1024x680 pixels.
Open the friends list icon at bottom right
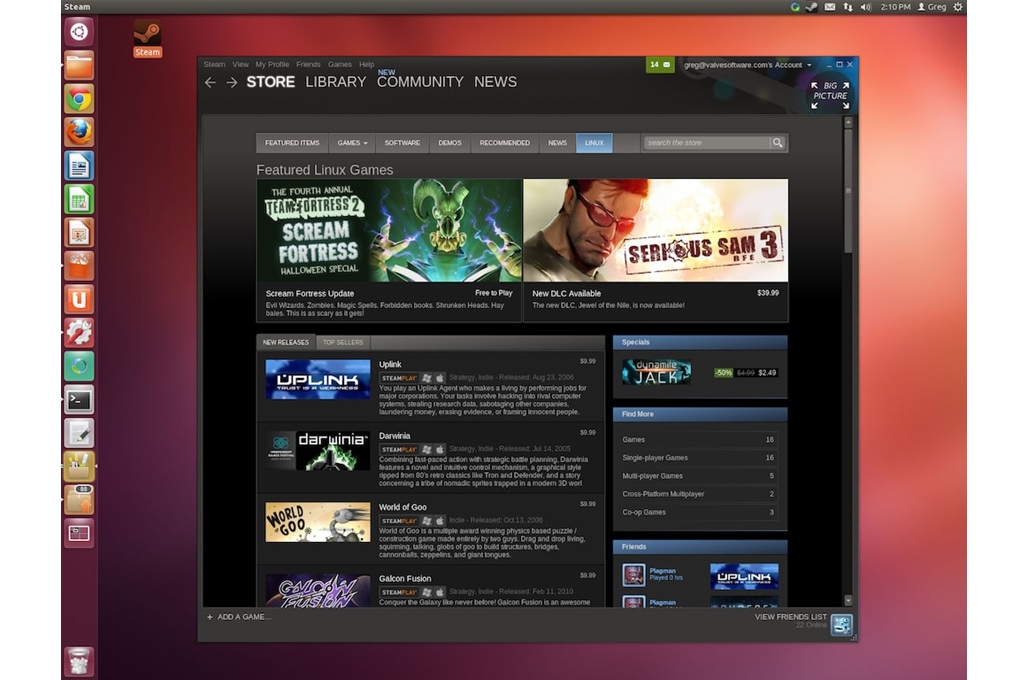click(x=842, y=625)
